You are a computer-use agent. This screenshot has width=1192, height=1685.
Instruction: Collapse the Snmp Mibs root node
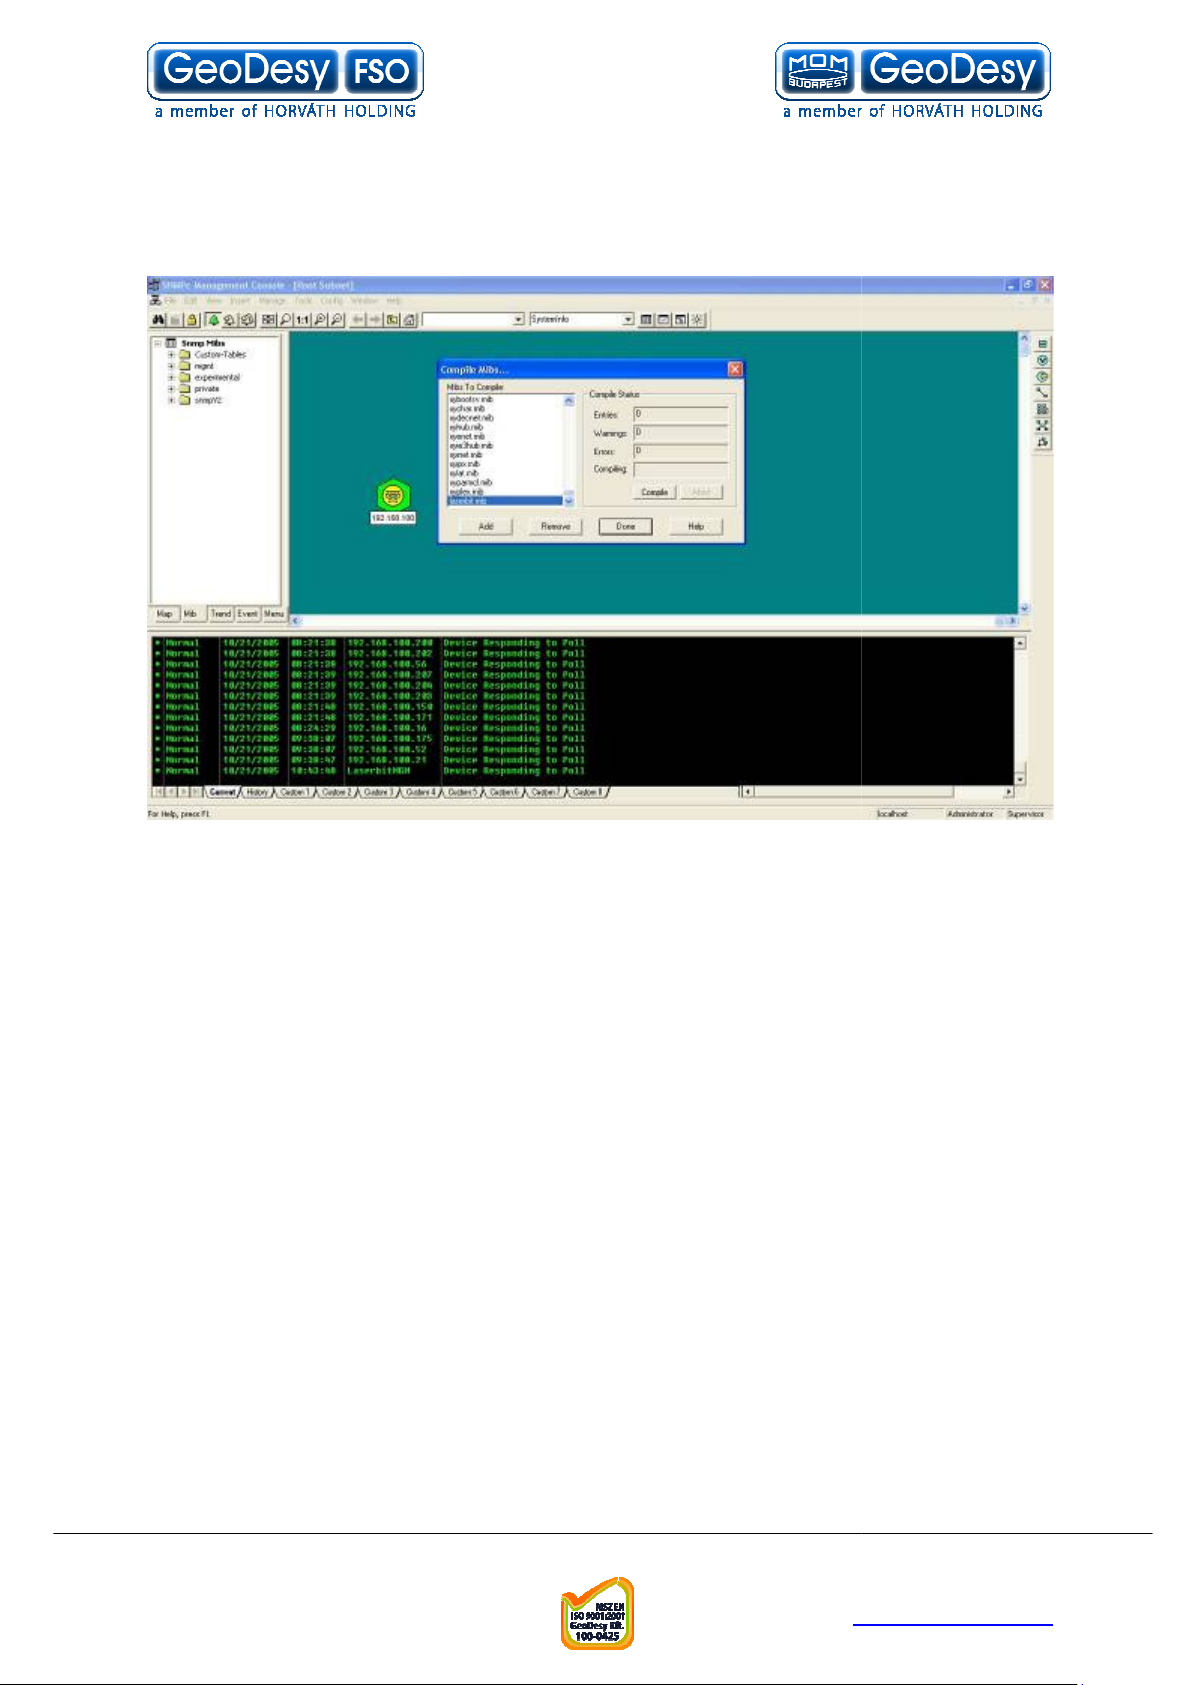point(158,343)
